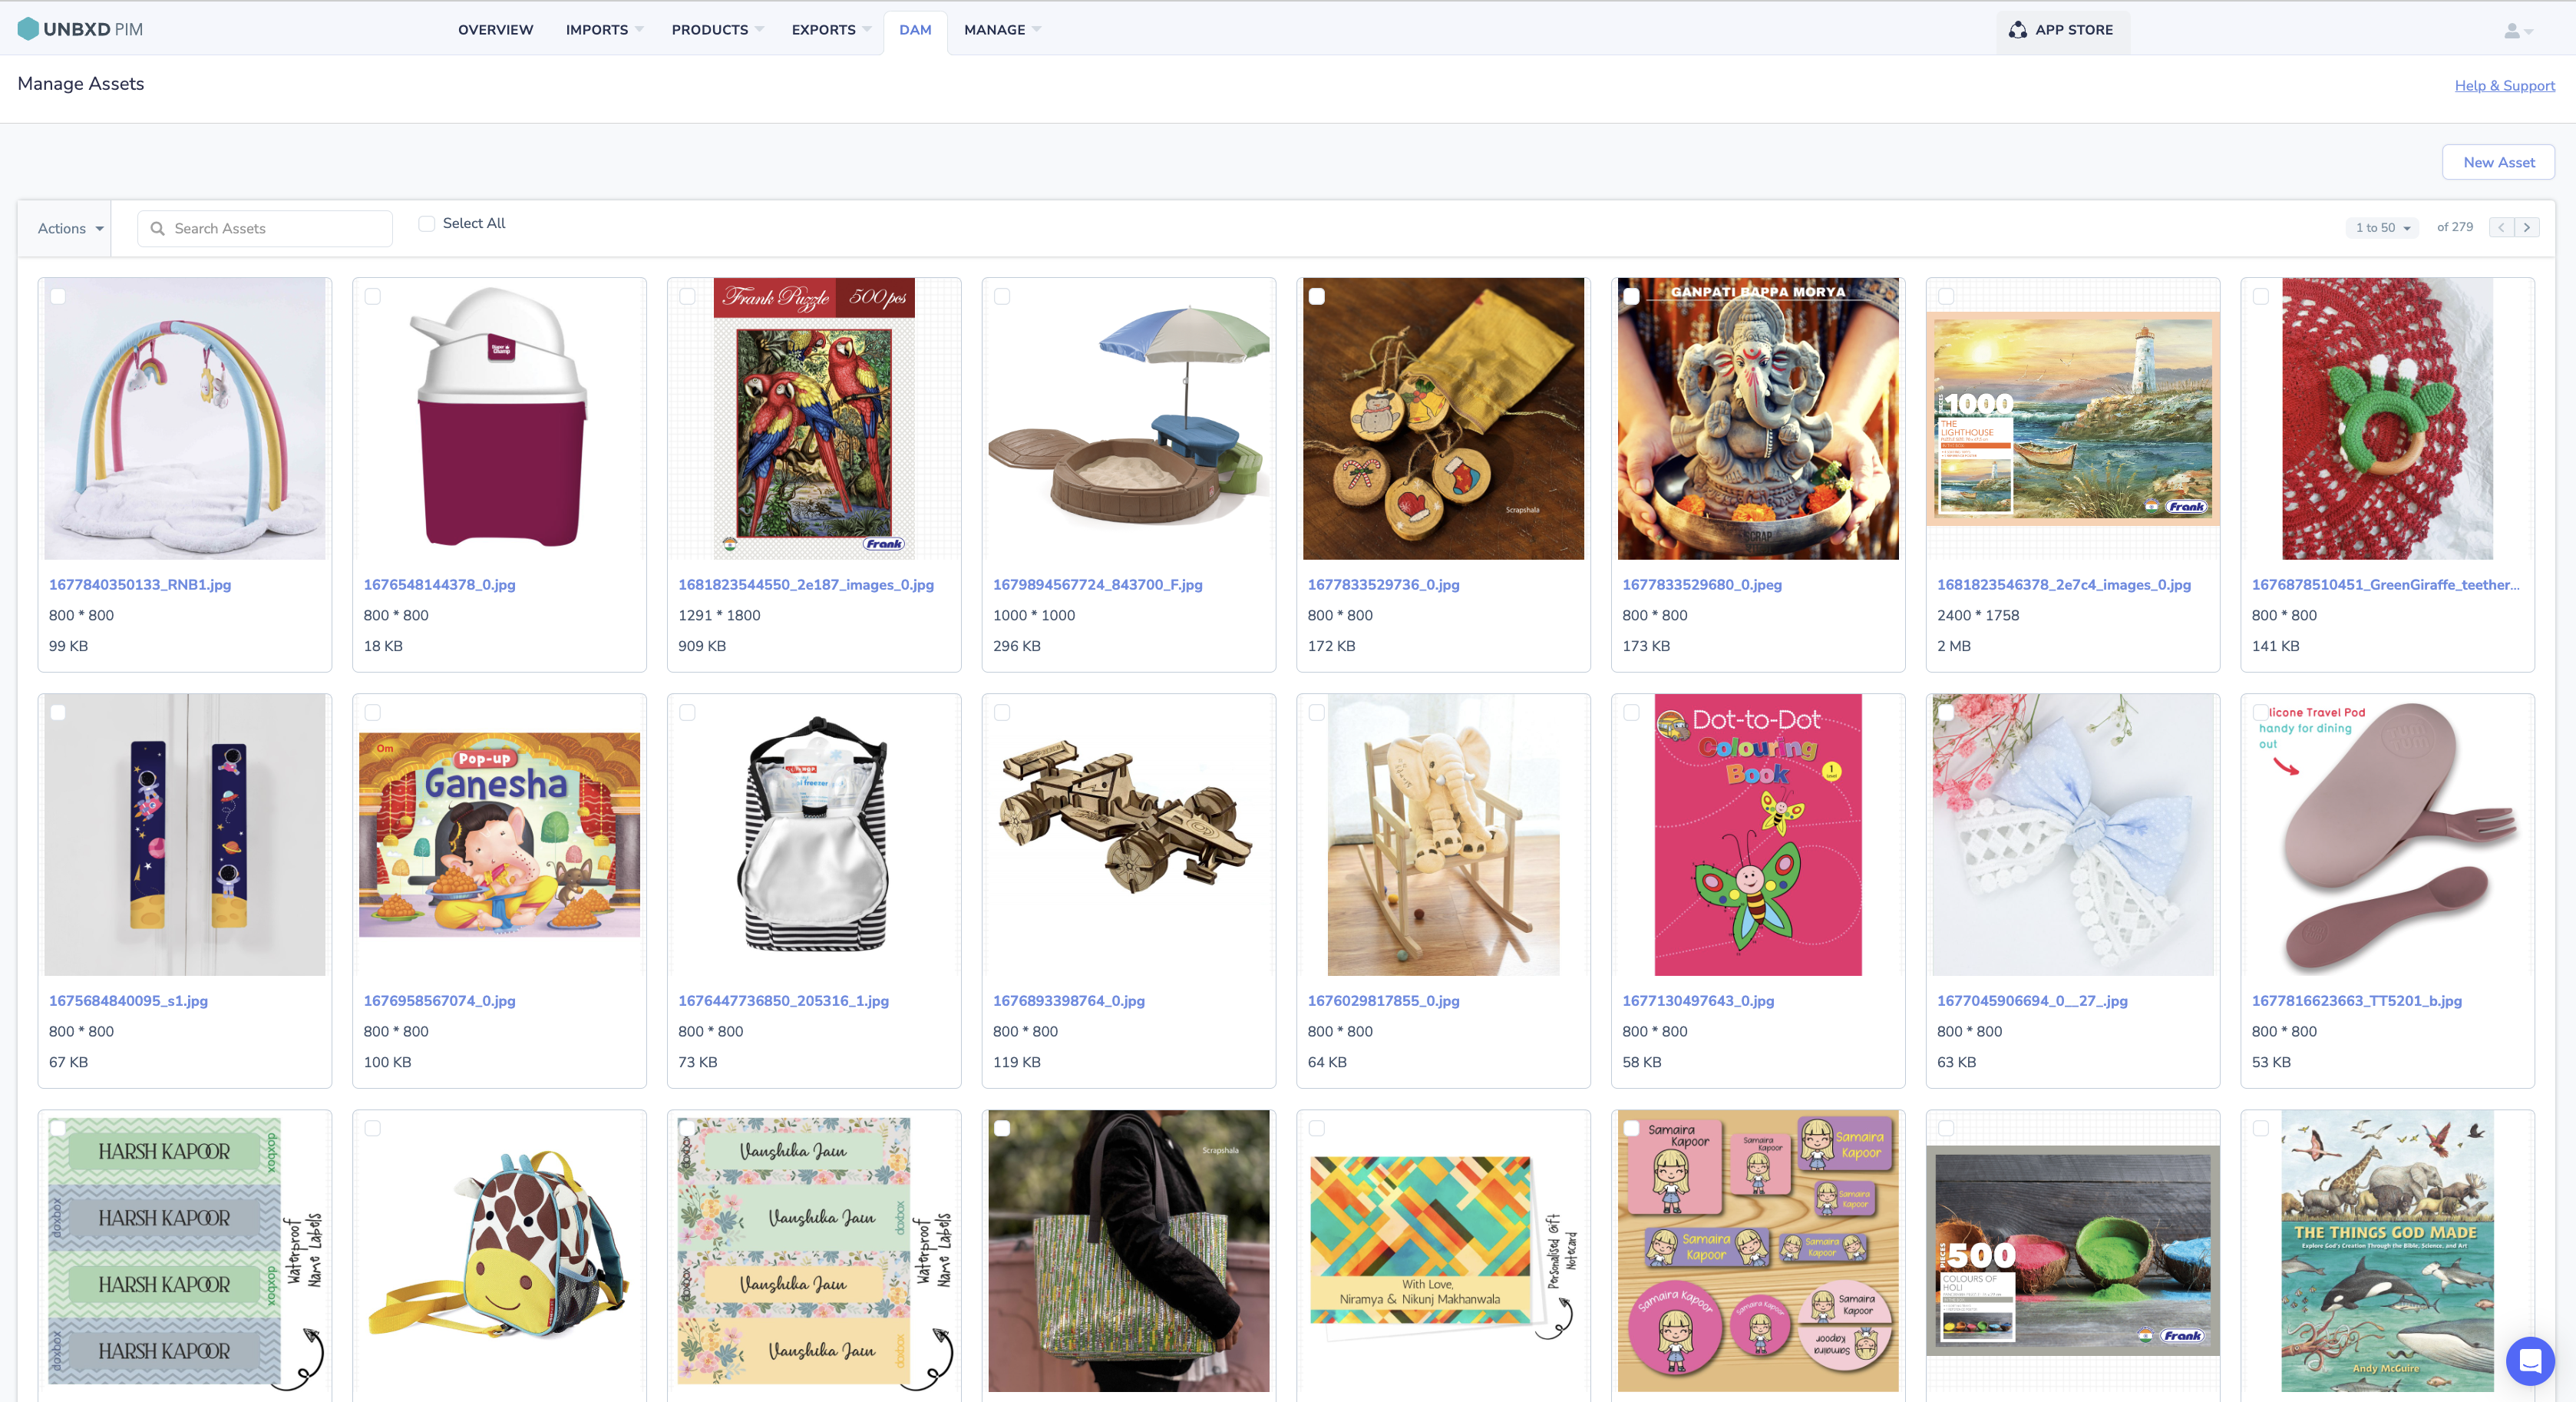Go to previous page of assets arrow
The image size is (2576, 1402).
[2501, 228]
